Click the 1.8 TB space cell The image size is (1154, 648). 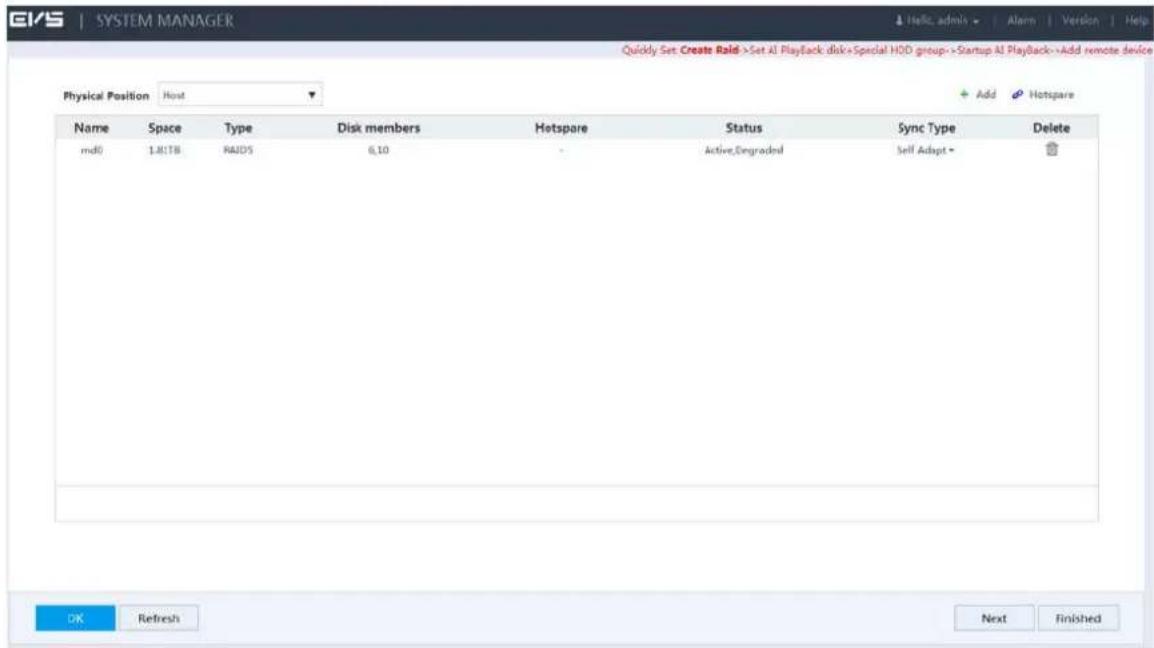164,150
